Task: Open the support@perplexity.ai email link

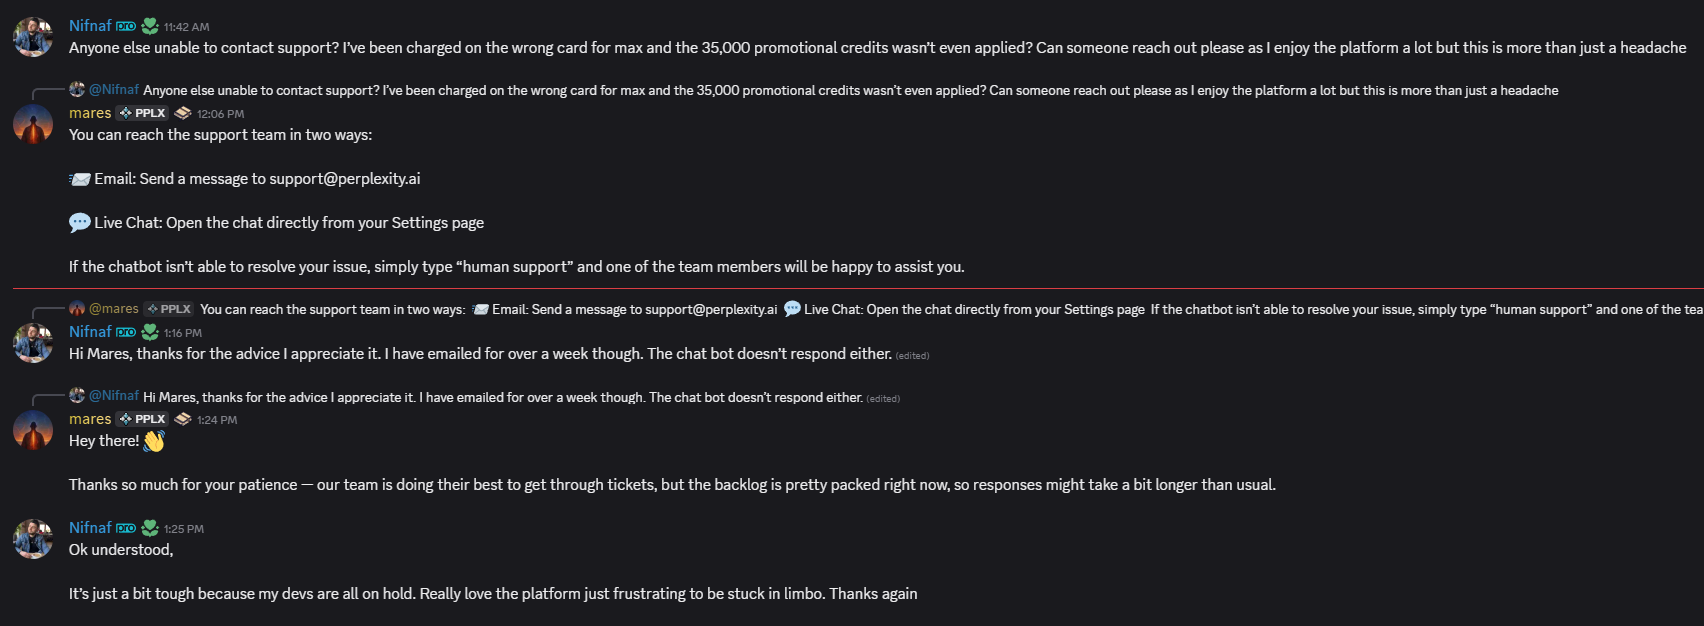Action: pos(345,179)
